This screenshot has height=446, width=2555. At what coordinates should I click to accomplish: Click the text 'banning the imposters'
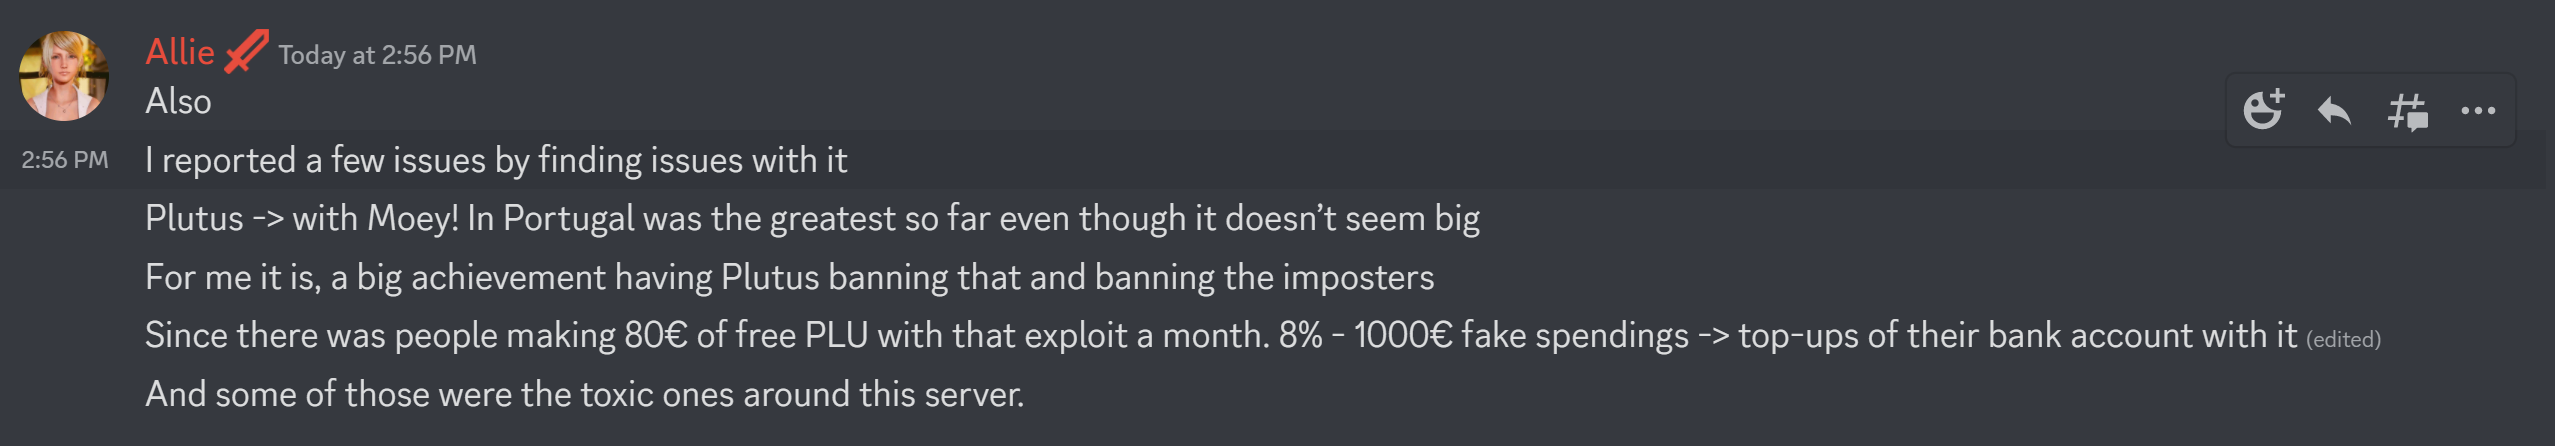pos(1264,277)
